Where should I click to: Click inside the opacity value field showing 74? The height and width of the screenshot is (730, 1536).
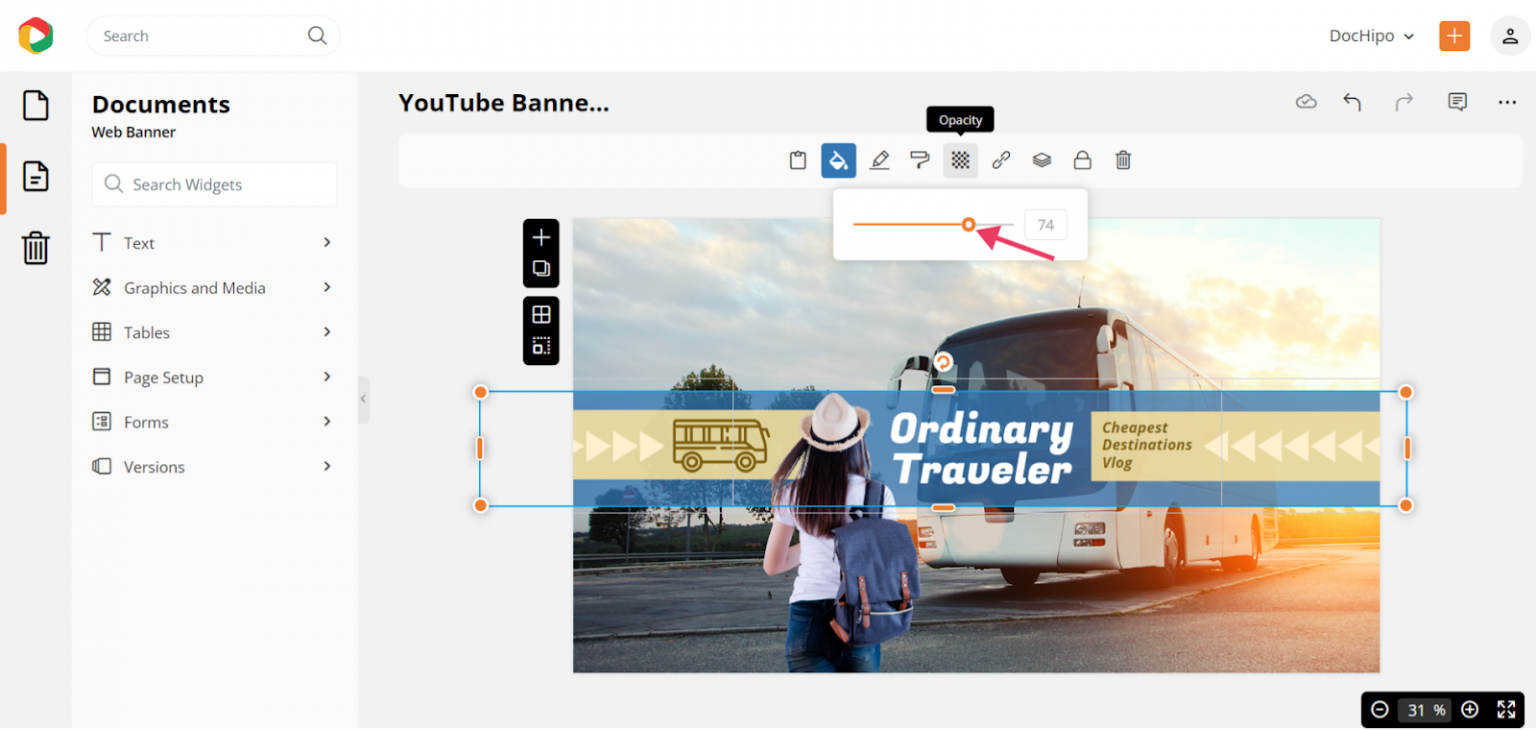[1045, 224]
